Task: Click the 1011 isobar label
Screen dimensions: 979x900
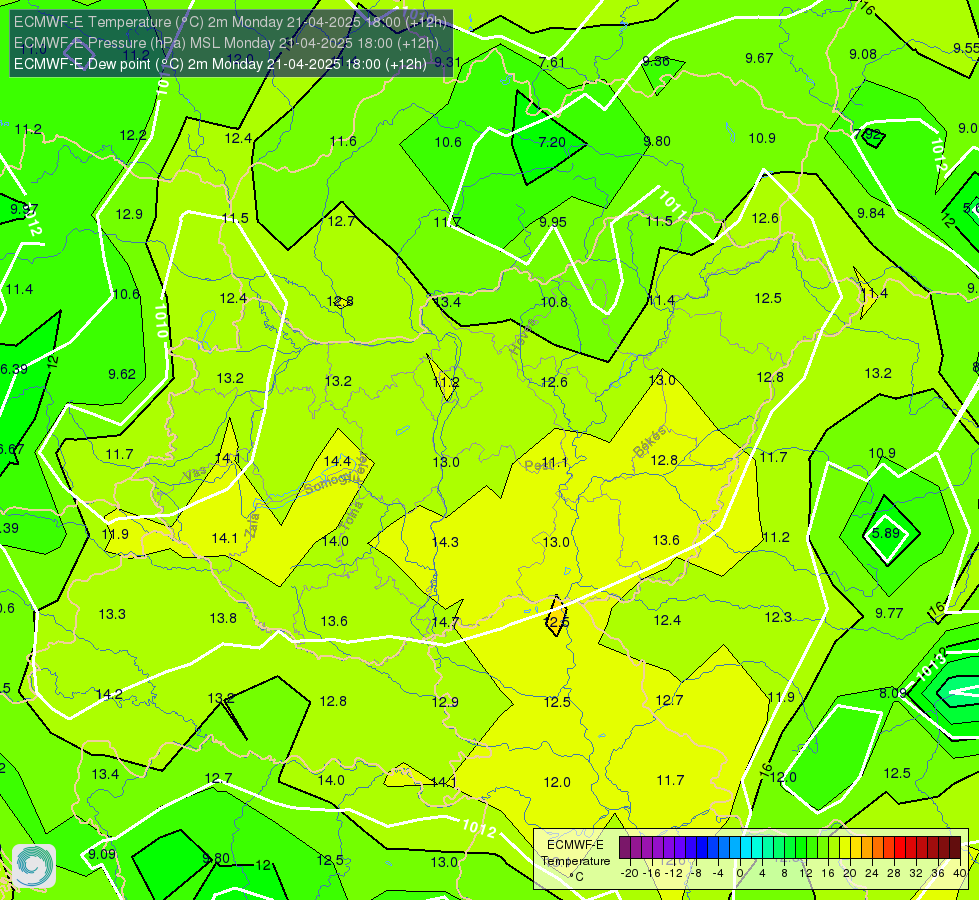Action: click(x=672, y=205)
